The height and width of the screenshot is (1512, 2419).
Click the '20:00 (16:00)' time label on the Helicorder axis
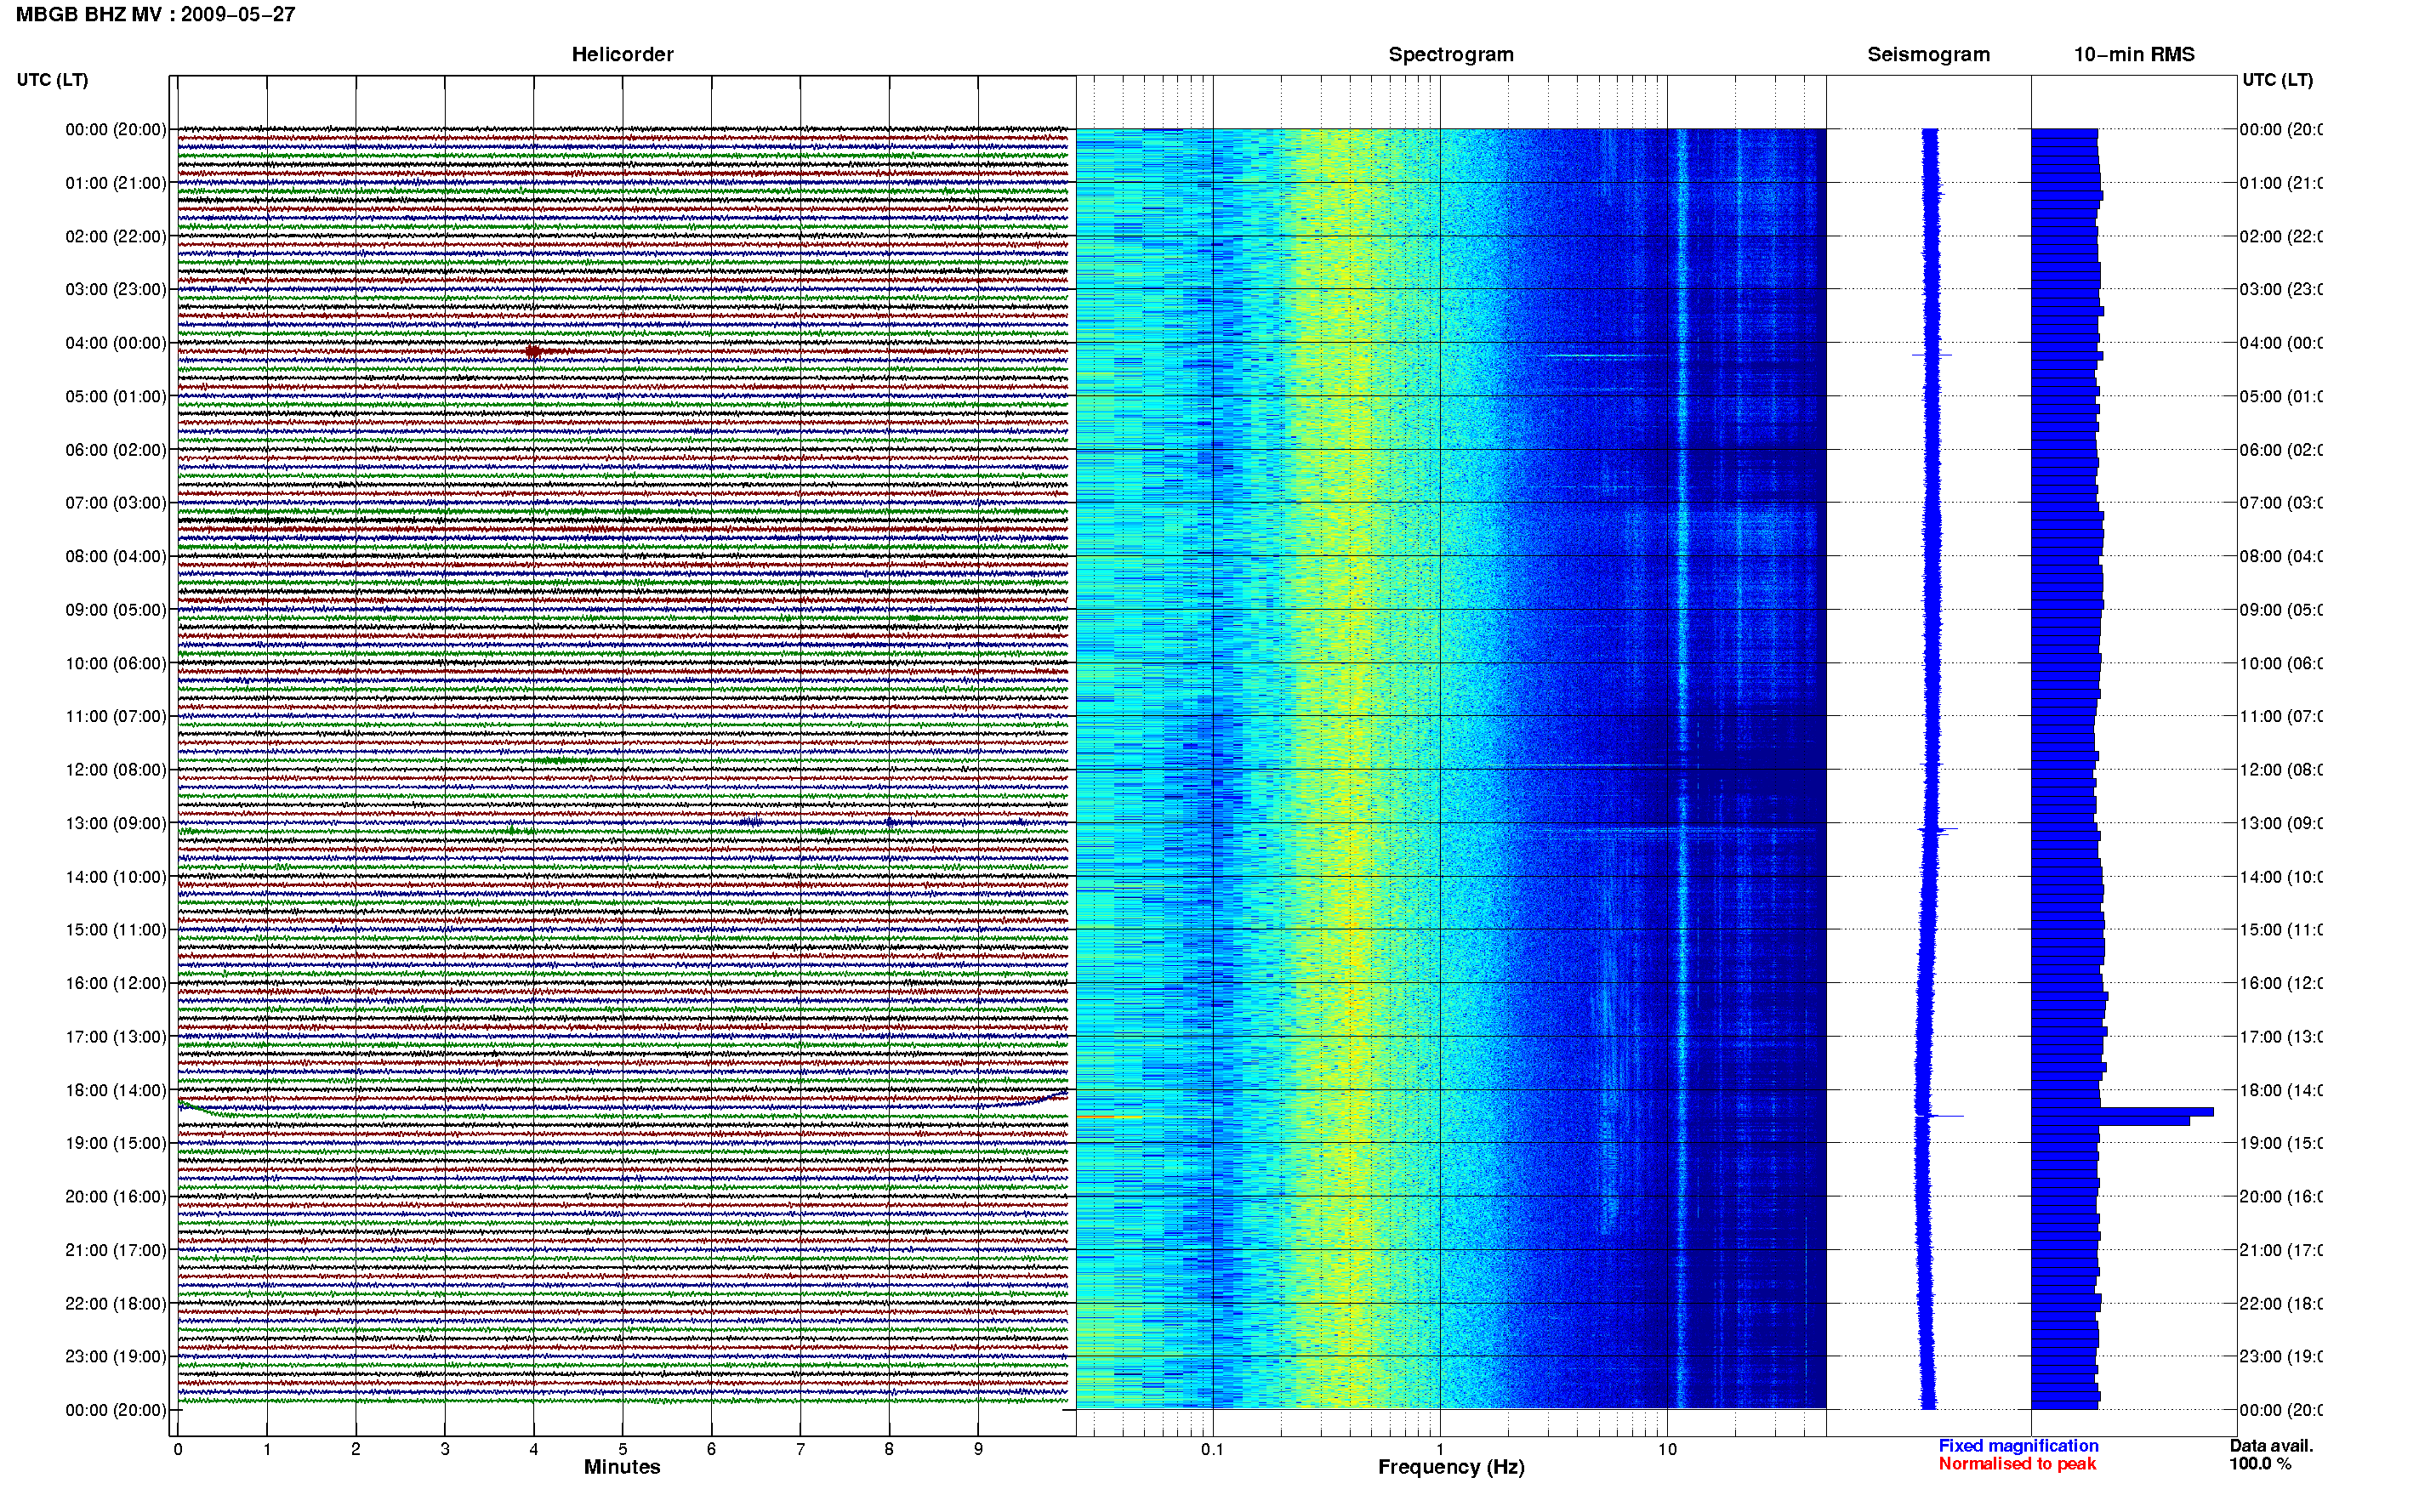click(116, 1197)
